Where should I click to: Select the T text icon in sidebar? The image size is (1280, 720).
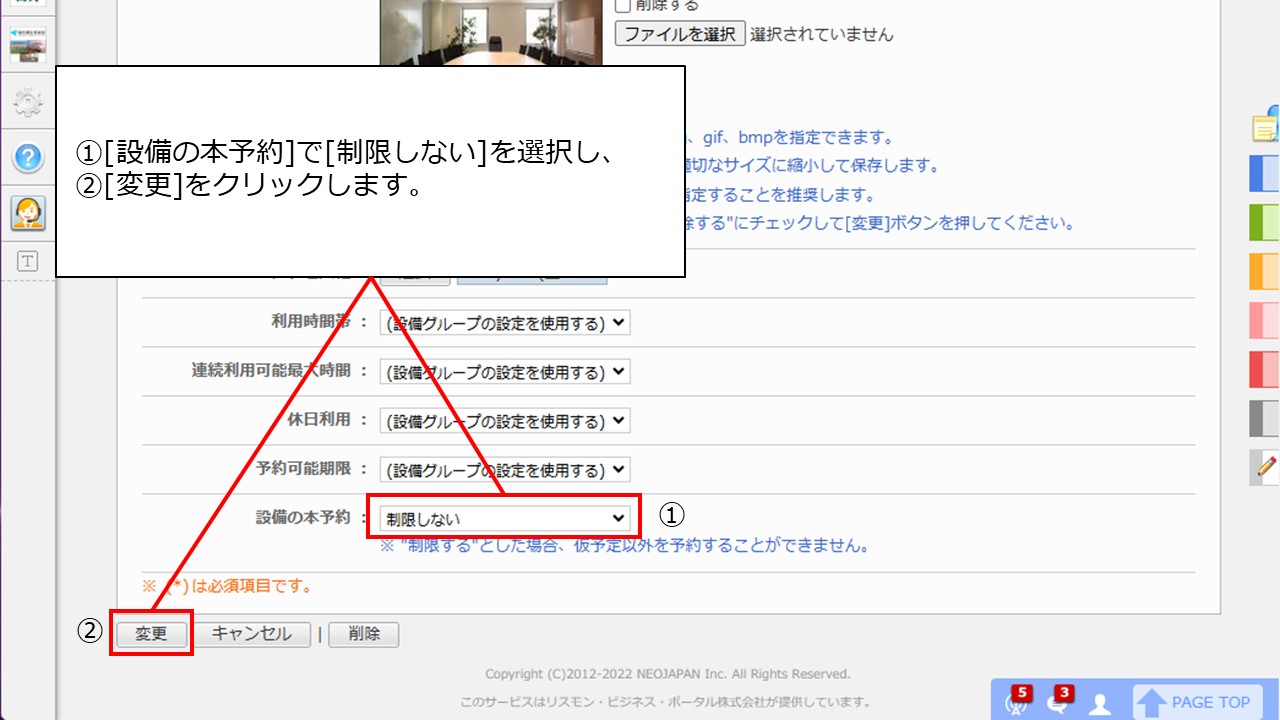(x=28, y=261)
